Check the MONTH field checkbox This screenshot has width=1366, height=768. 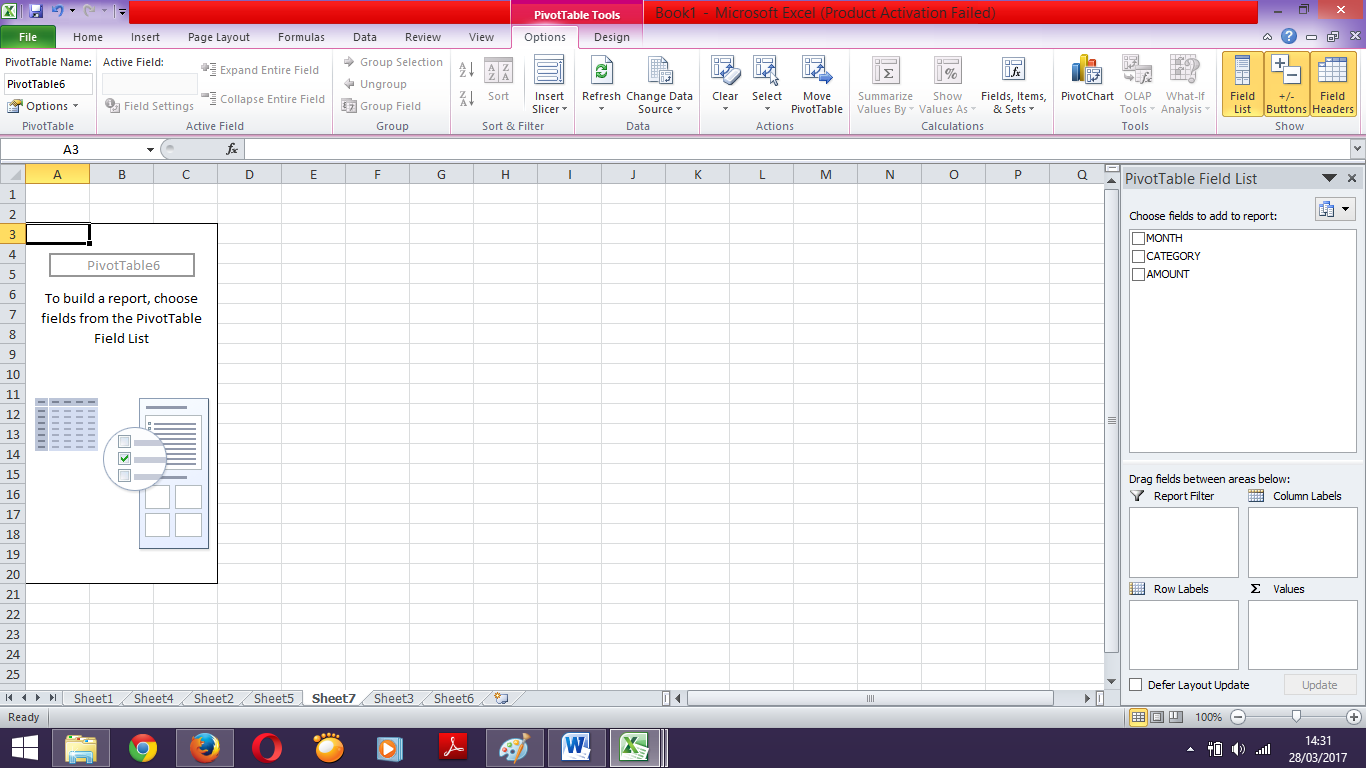coord(1138,238)
